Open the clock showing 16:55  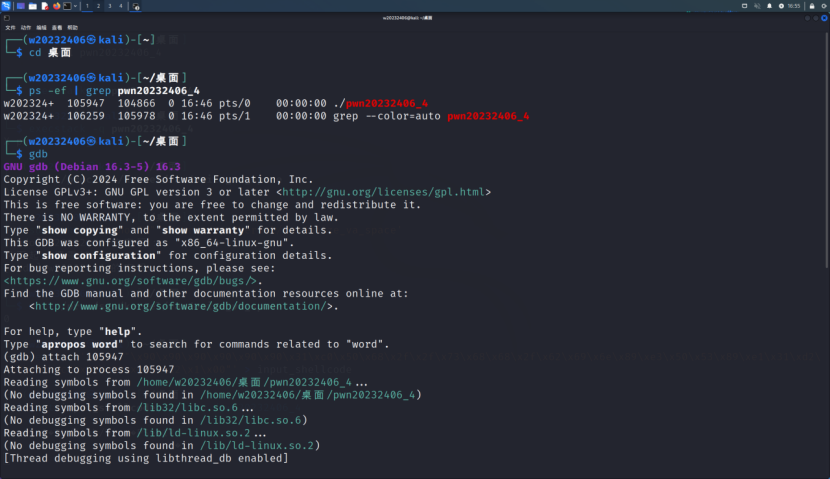(x=793, y=6)
